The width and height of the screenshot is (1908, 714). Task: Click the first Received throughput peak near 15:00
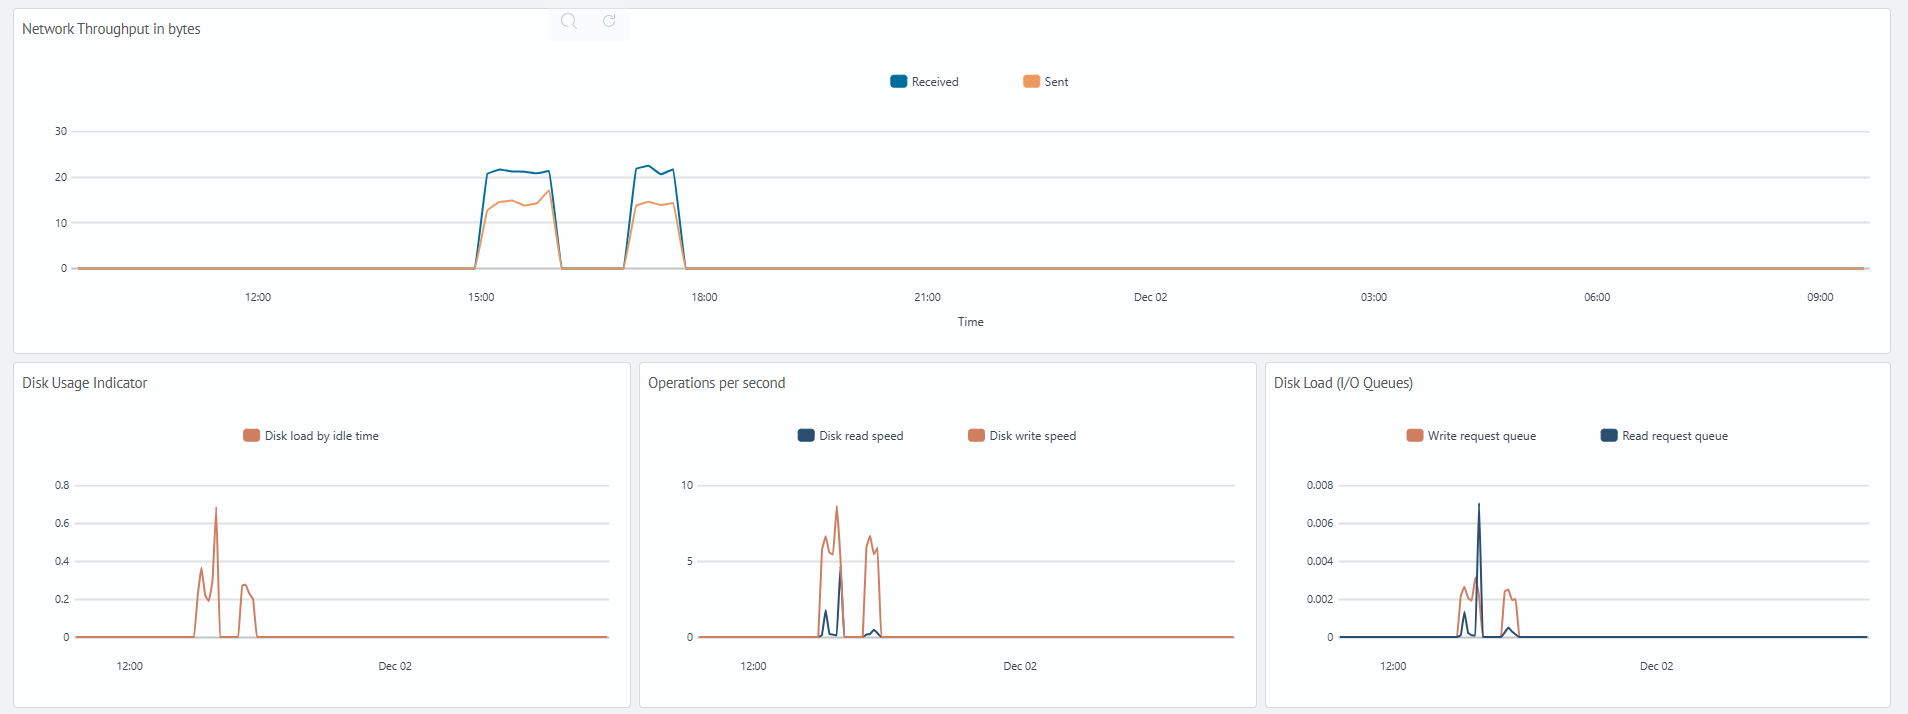[x=500, y=170]
